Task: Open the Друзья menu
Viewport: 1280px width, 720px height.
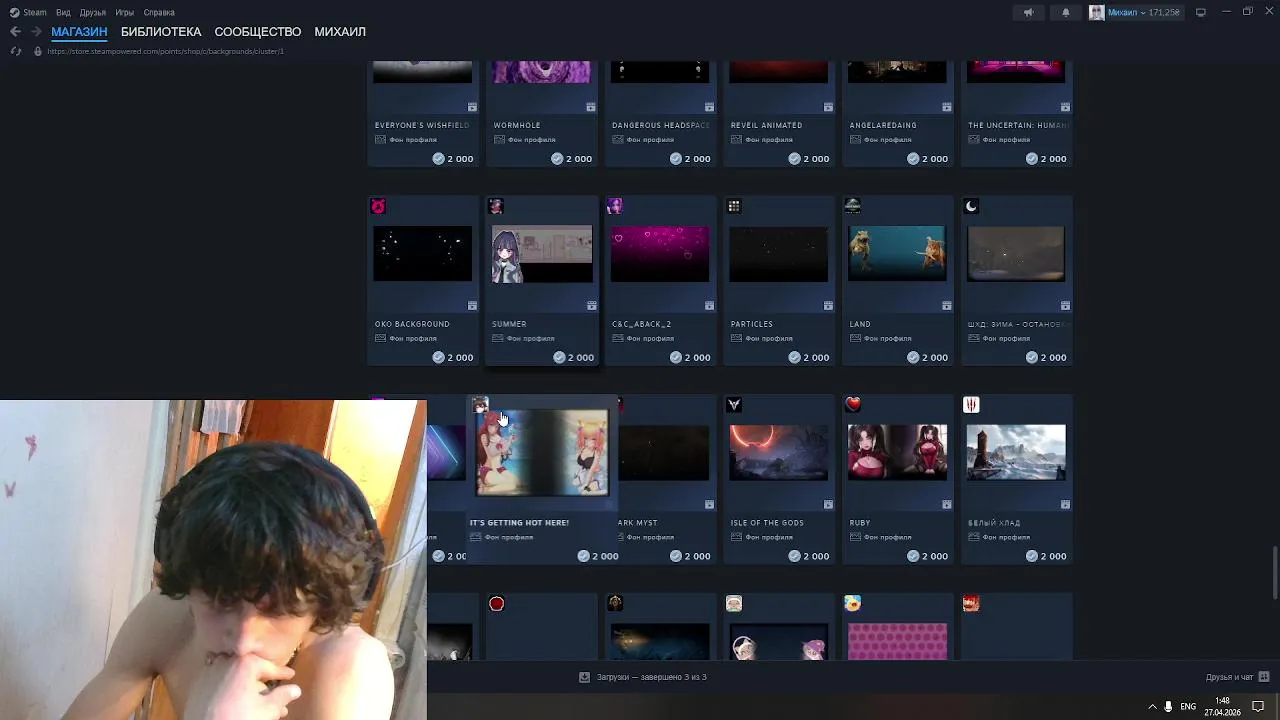Action: tap(93, 12)
